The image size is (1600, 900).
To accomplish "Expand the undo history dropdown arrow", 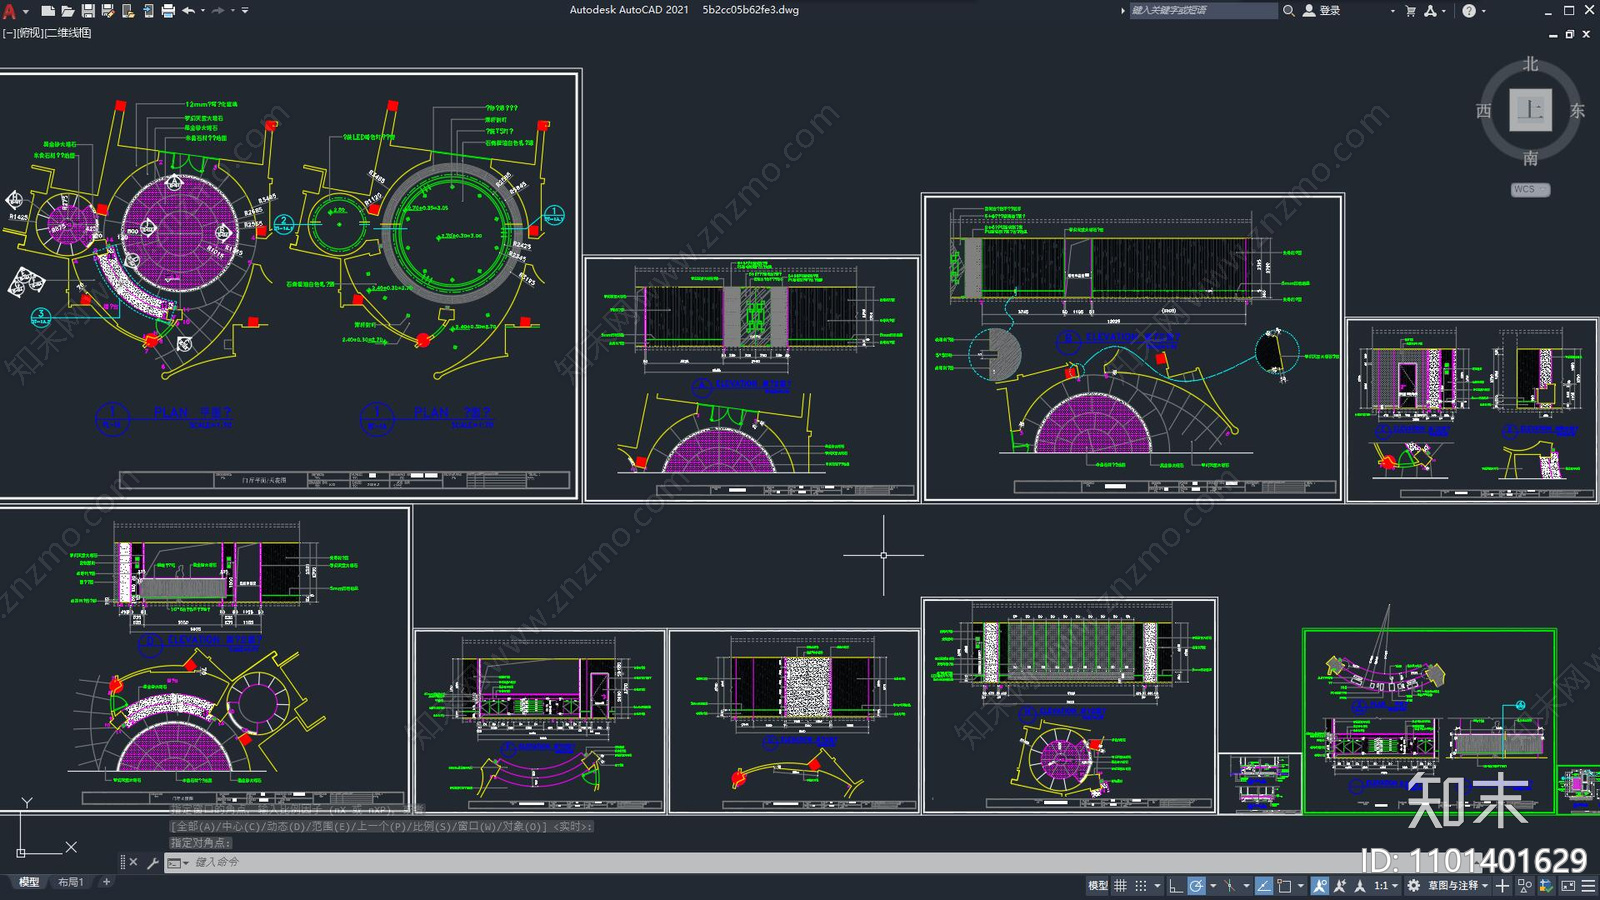I will click(x=203, y=11).
